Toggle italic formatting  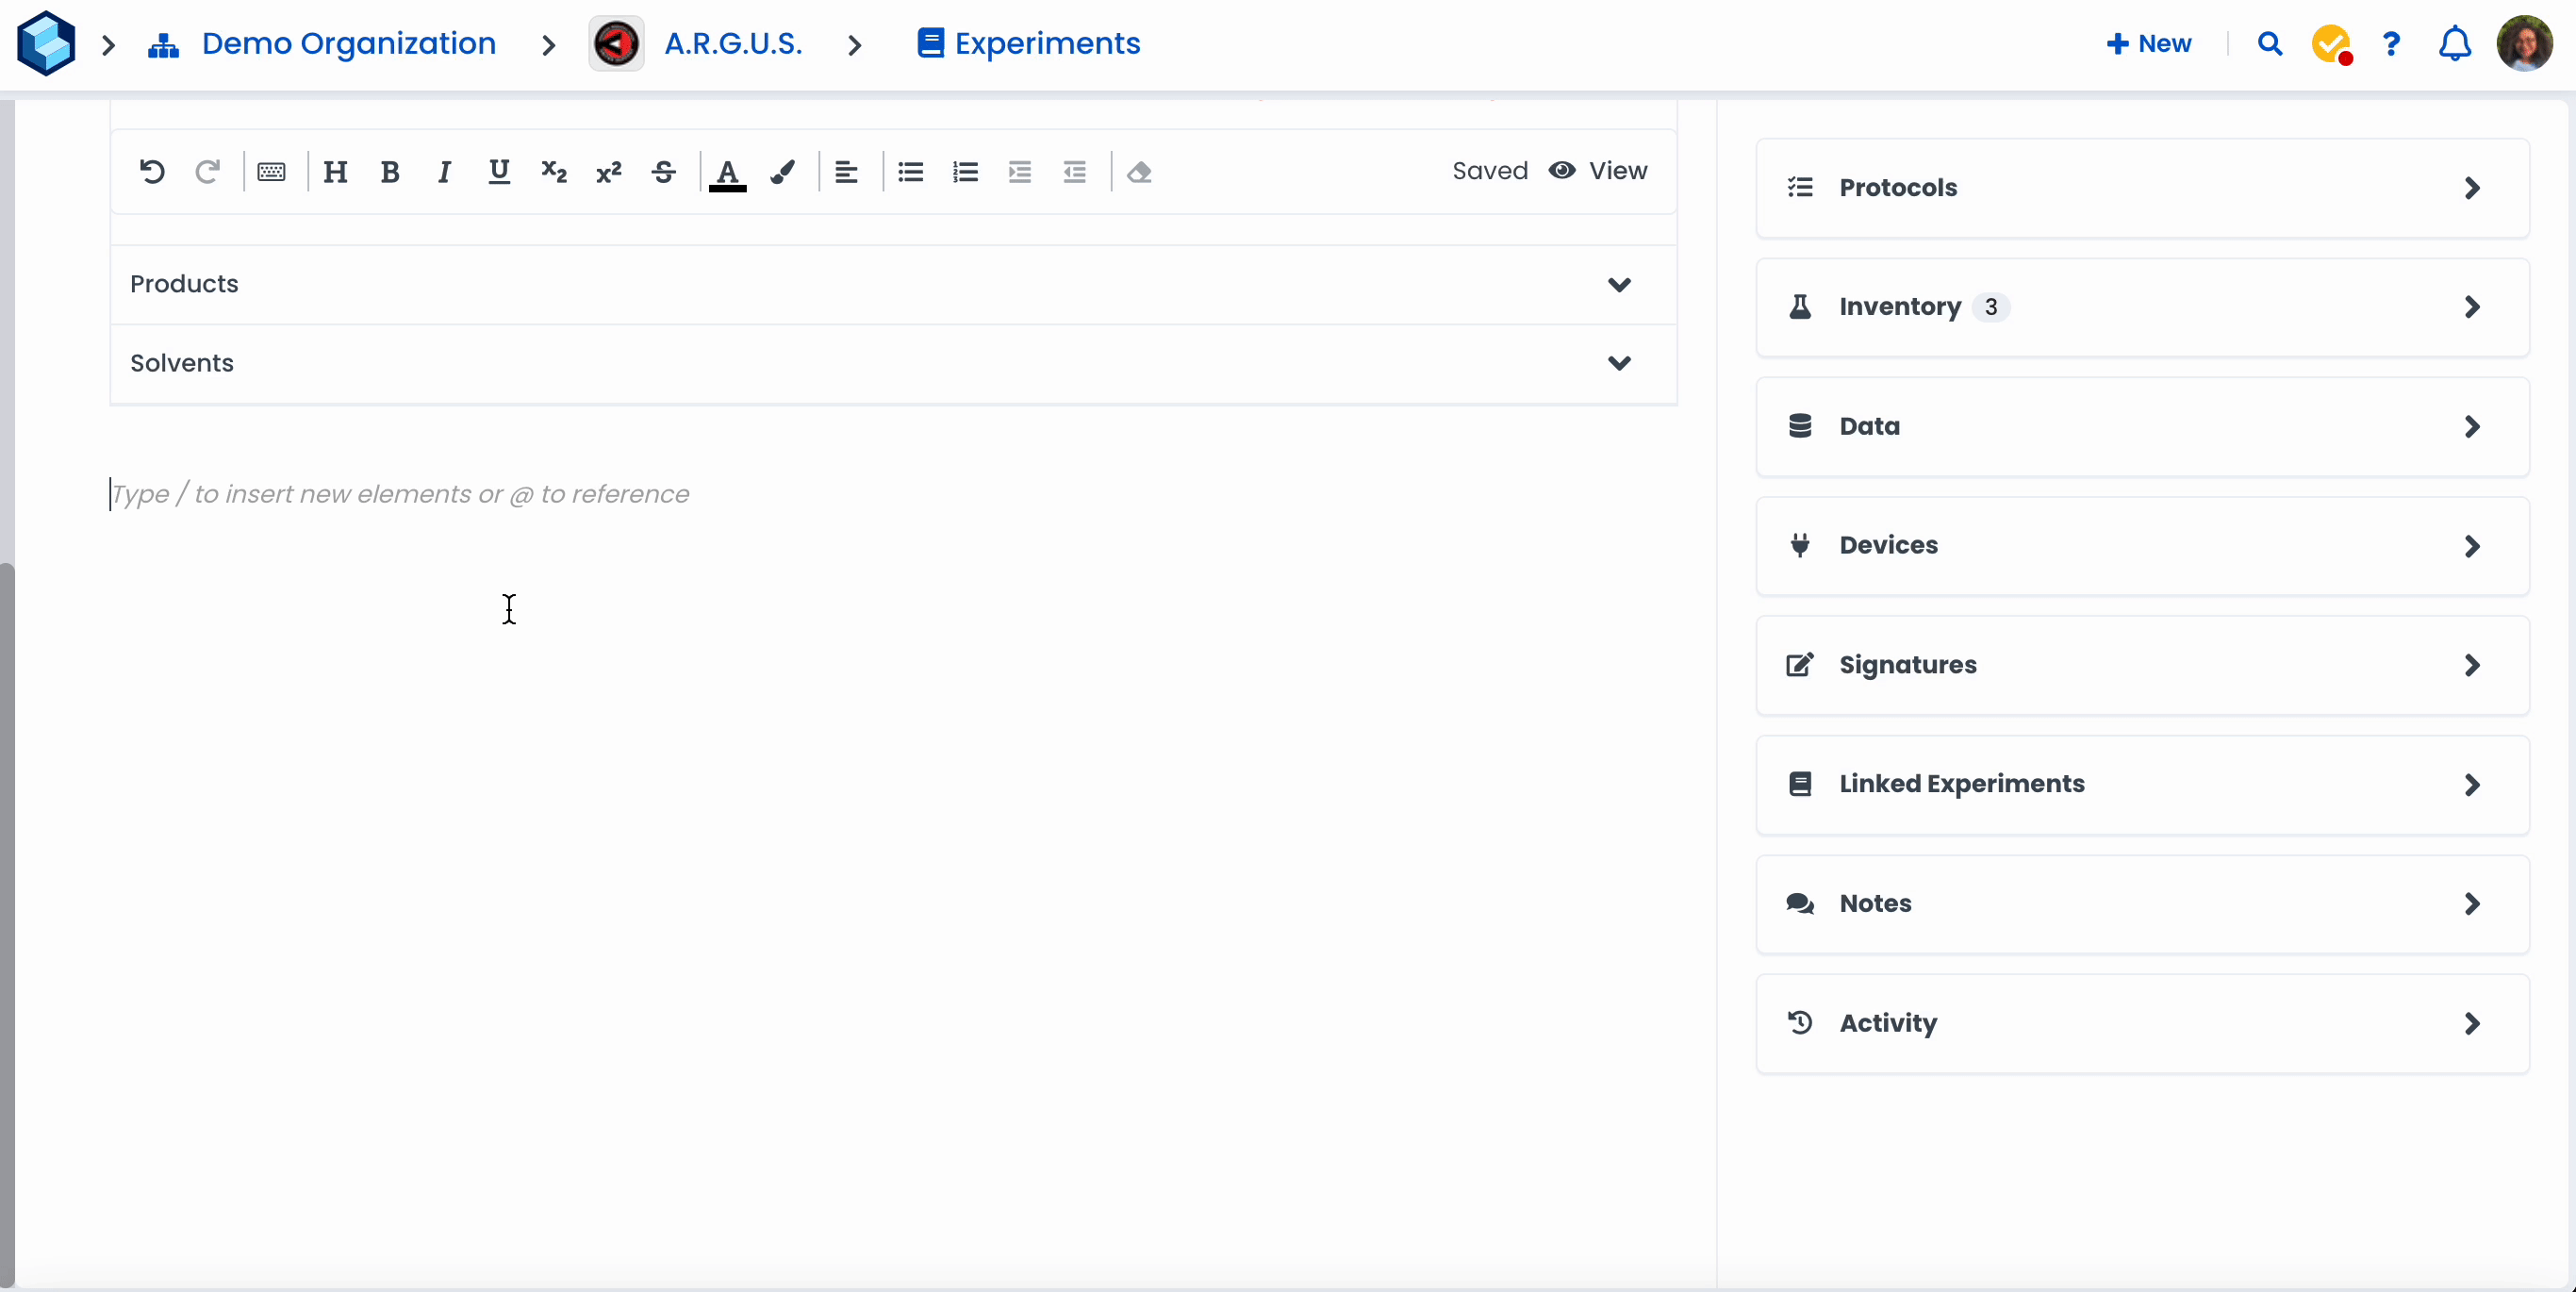point(444,172)
